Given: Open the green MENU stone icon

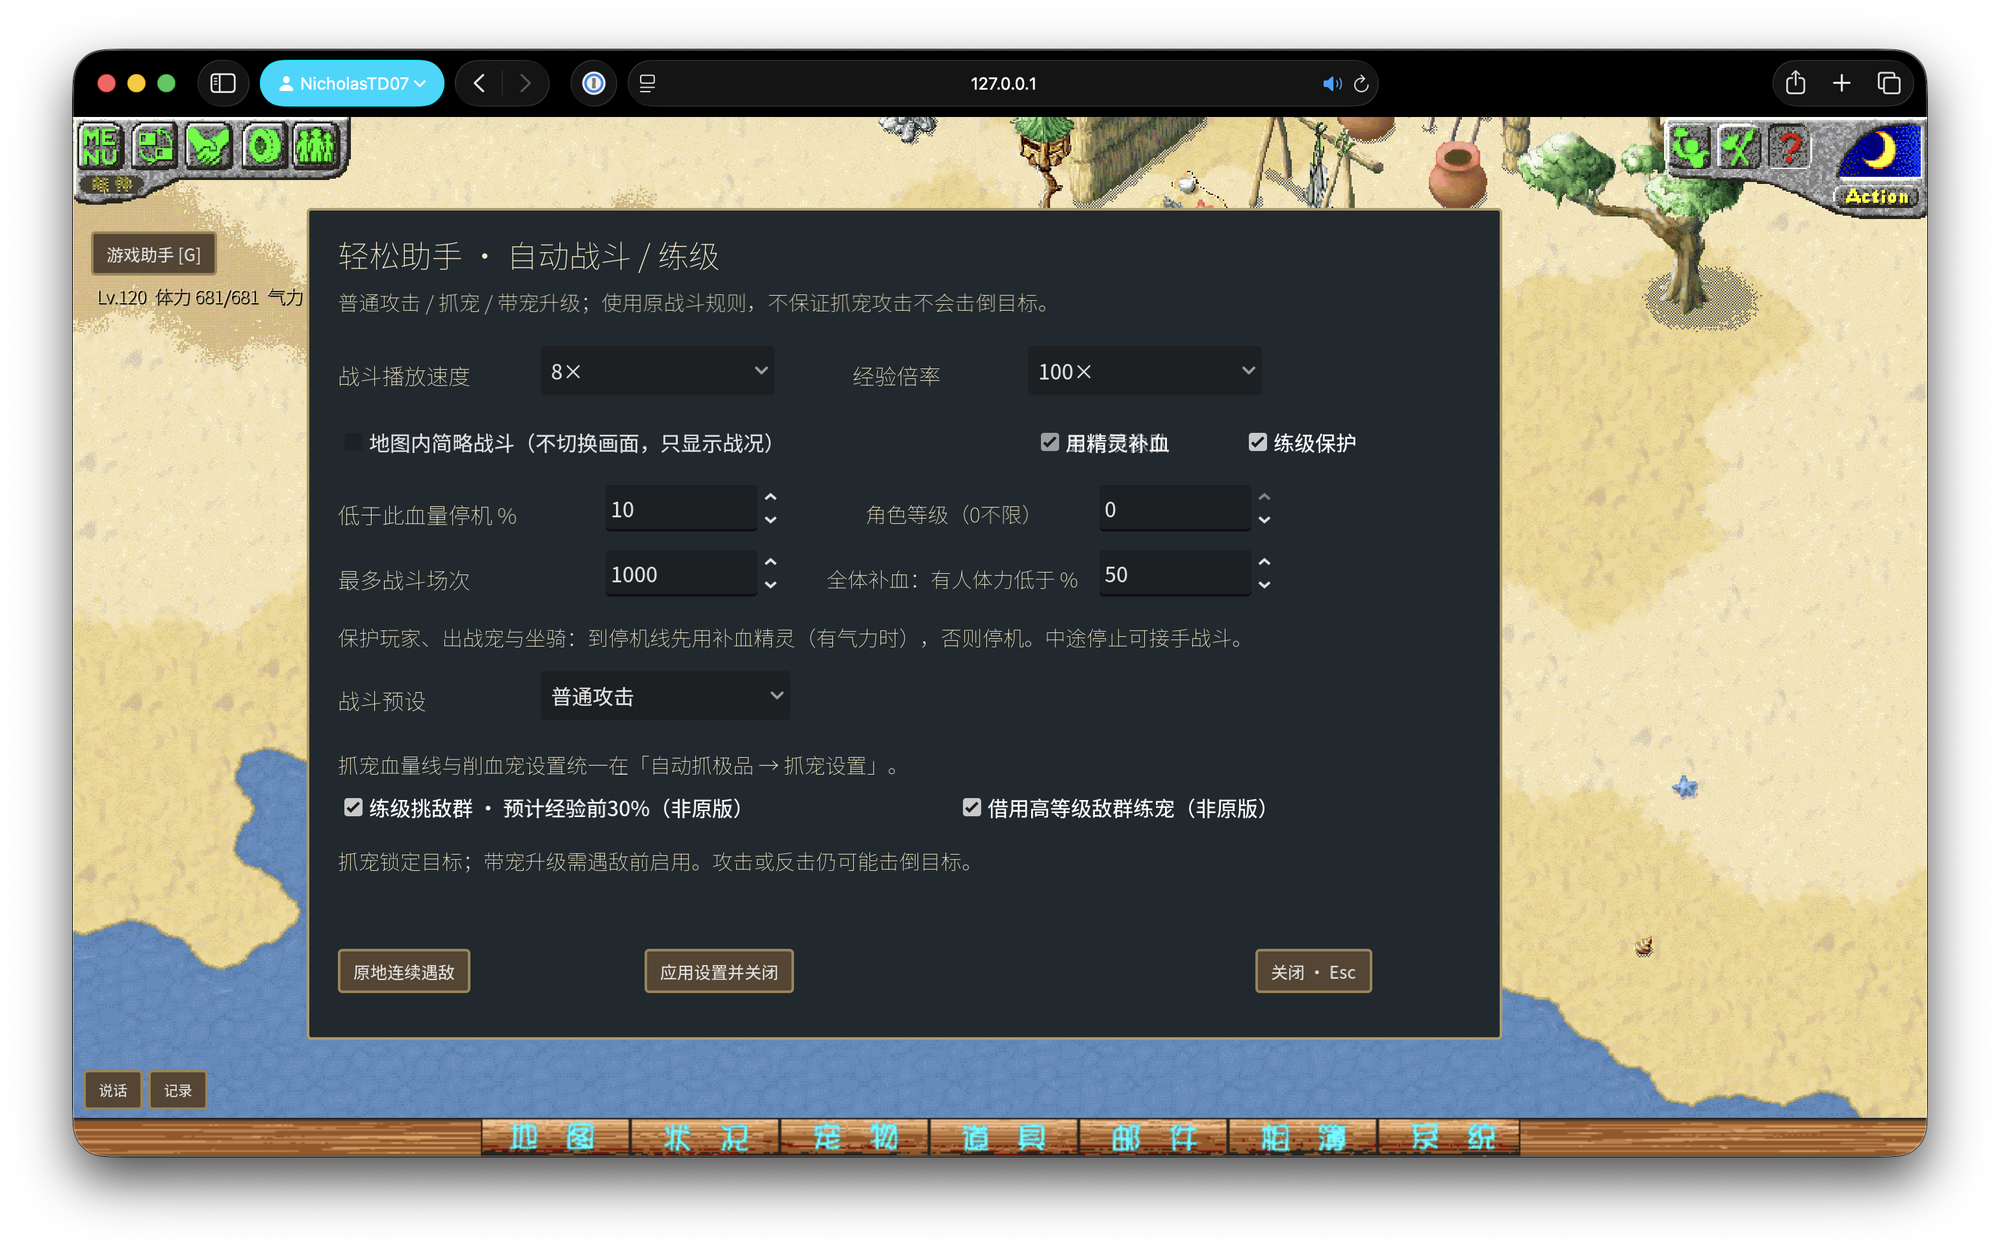Looking at the screenshot, I should pos(100,146).
